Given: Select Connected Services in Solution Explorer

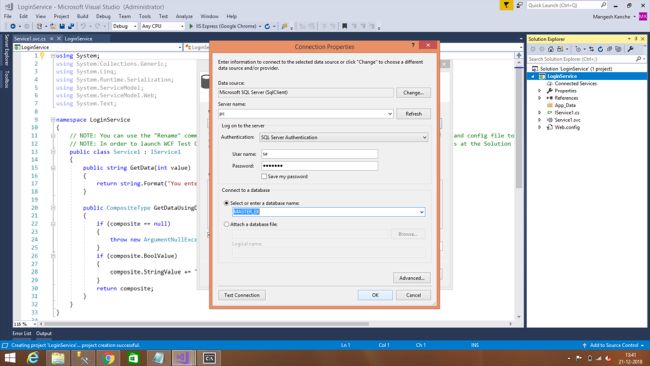Looking at the screenshot, I should point(575,84).
